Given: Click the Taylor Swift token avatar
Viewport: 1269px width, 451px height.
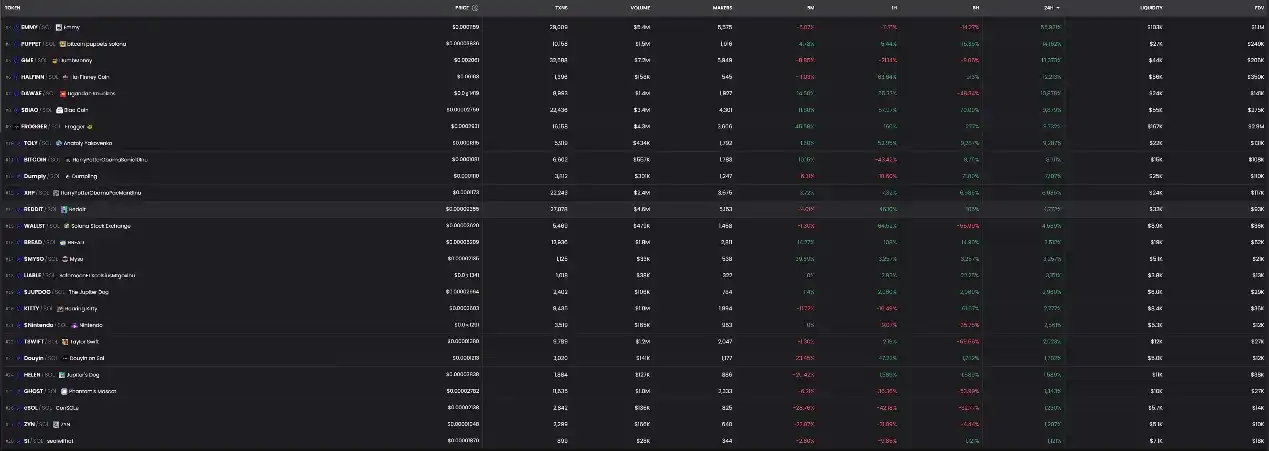Looking at the screenshot, I should click(62, 341).
